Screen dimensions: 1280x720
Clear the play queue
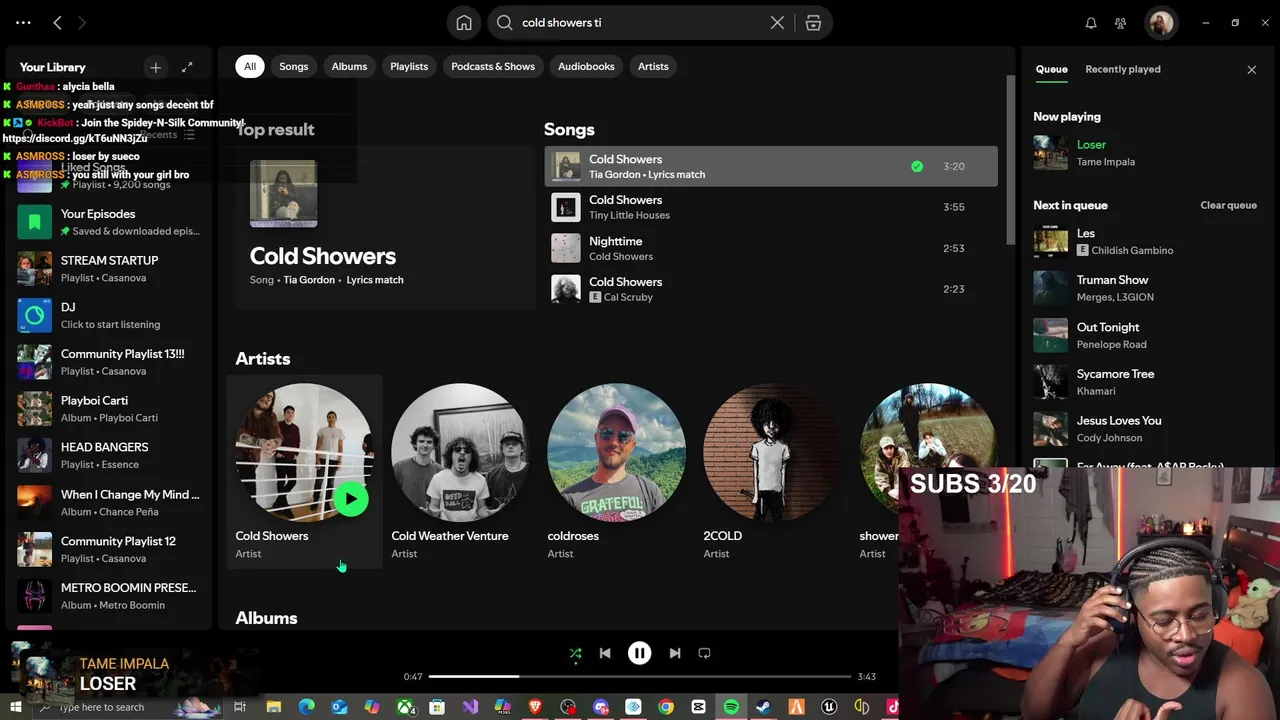[x=1228, y=205]
